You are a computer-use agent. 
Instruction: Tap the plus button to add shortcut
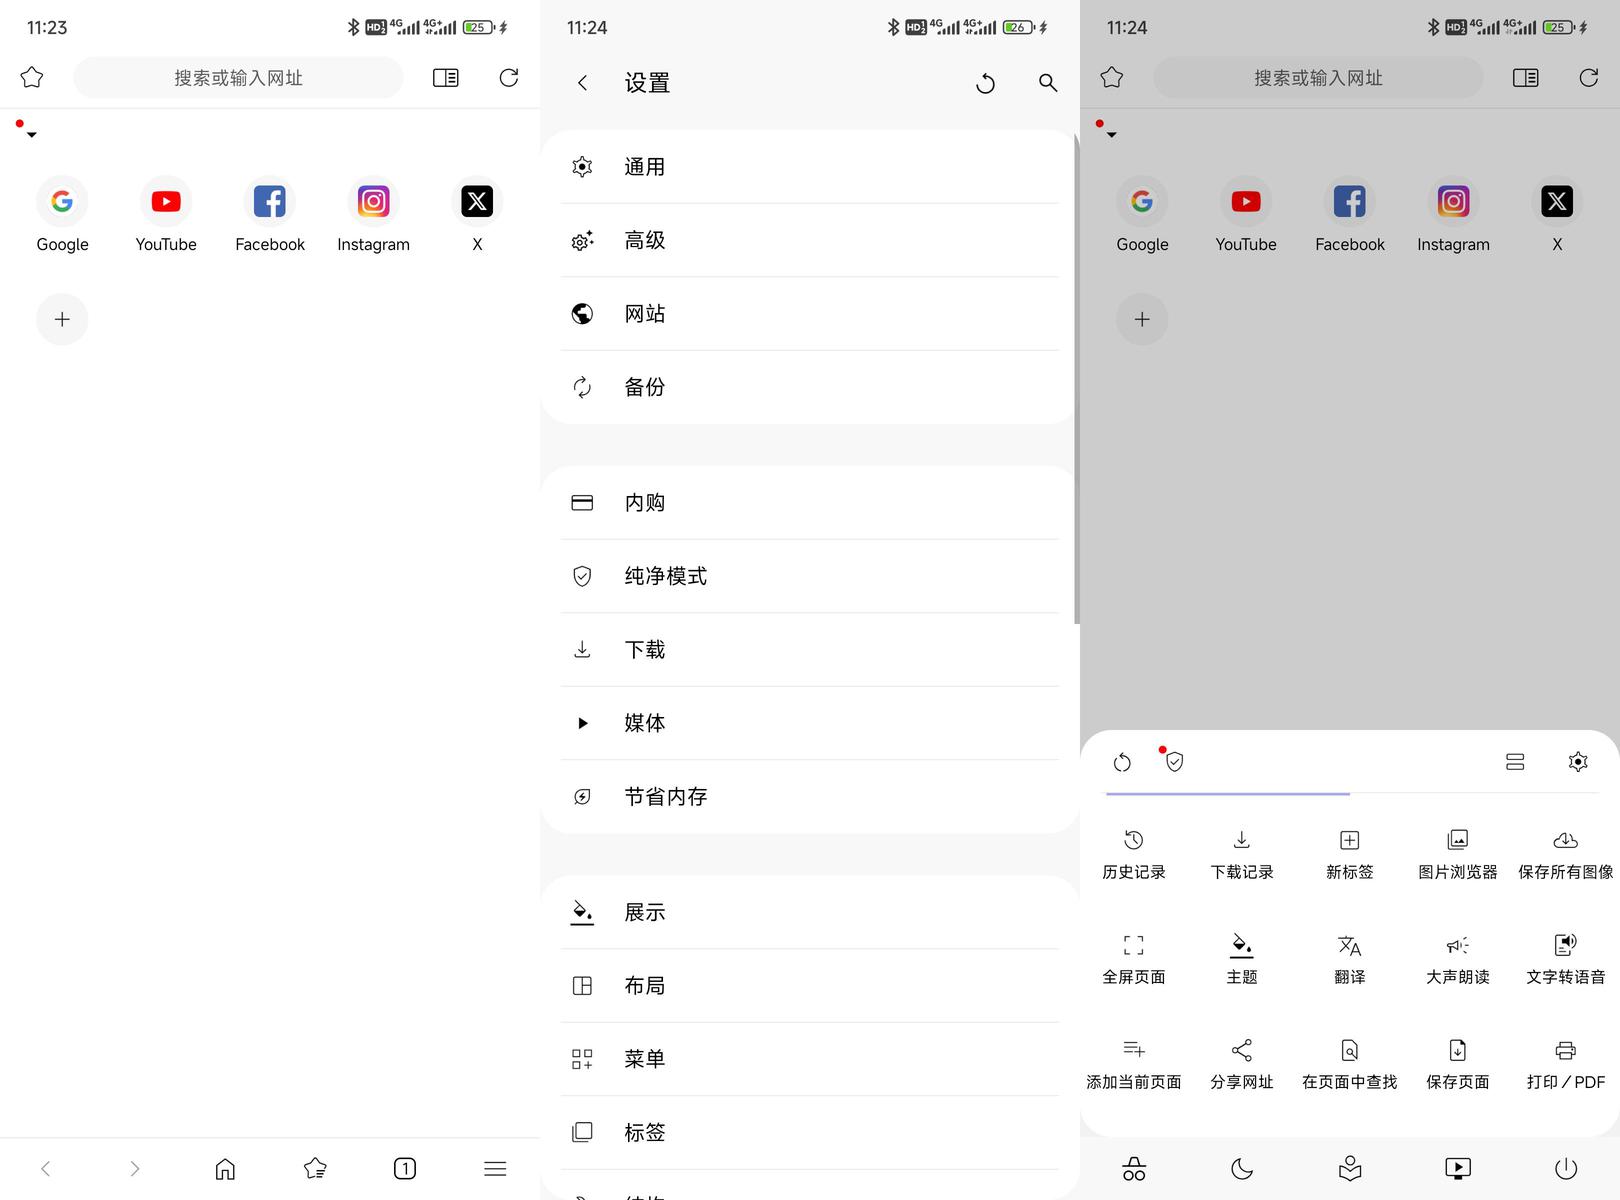pos(62,319)
